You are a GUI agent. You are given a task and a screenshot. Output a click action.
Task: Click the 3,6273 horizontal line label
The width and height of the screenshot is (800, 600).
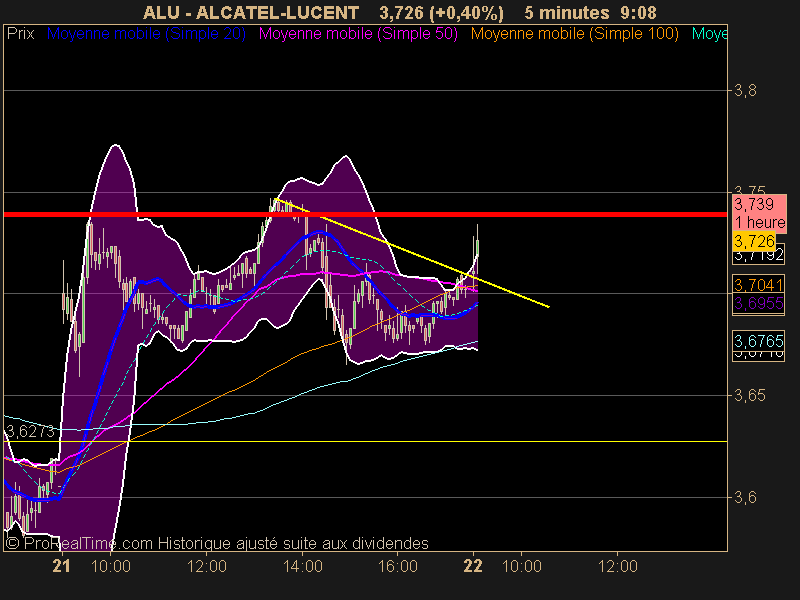click(x=30, y=432)
